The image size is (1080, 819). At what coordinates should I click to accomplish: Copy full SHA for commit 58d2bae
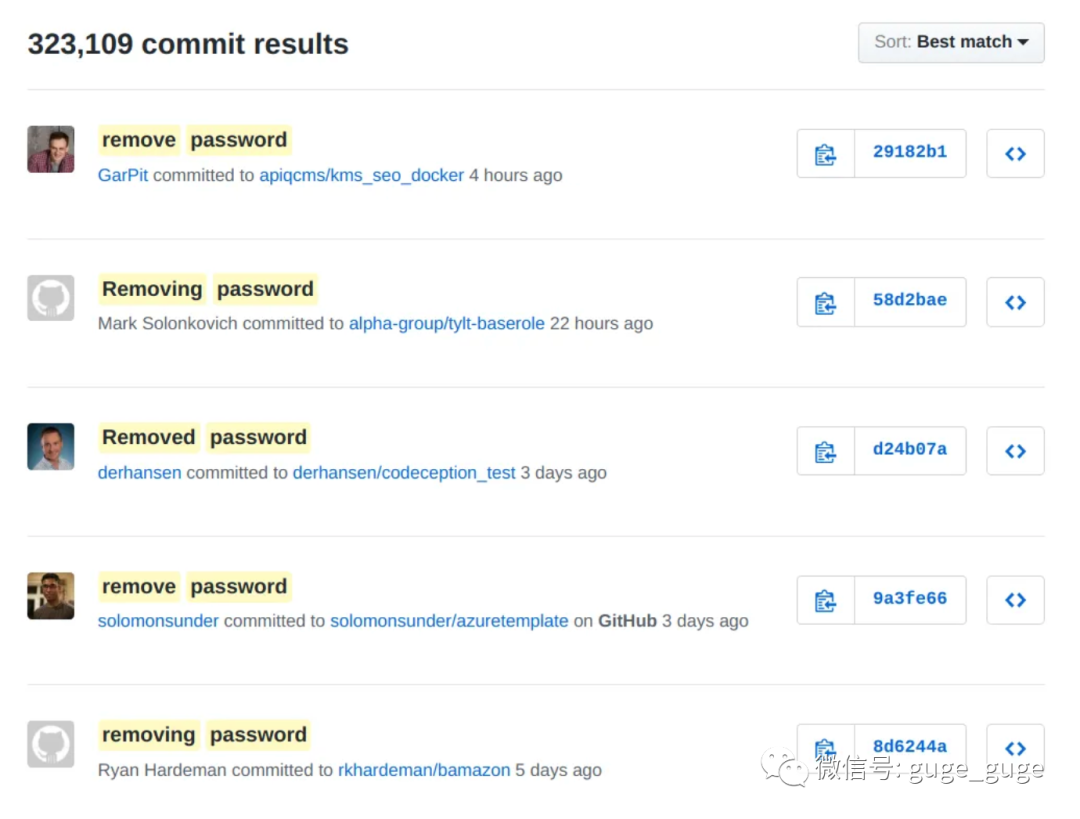pos(825,302)
